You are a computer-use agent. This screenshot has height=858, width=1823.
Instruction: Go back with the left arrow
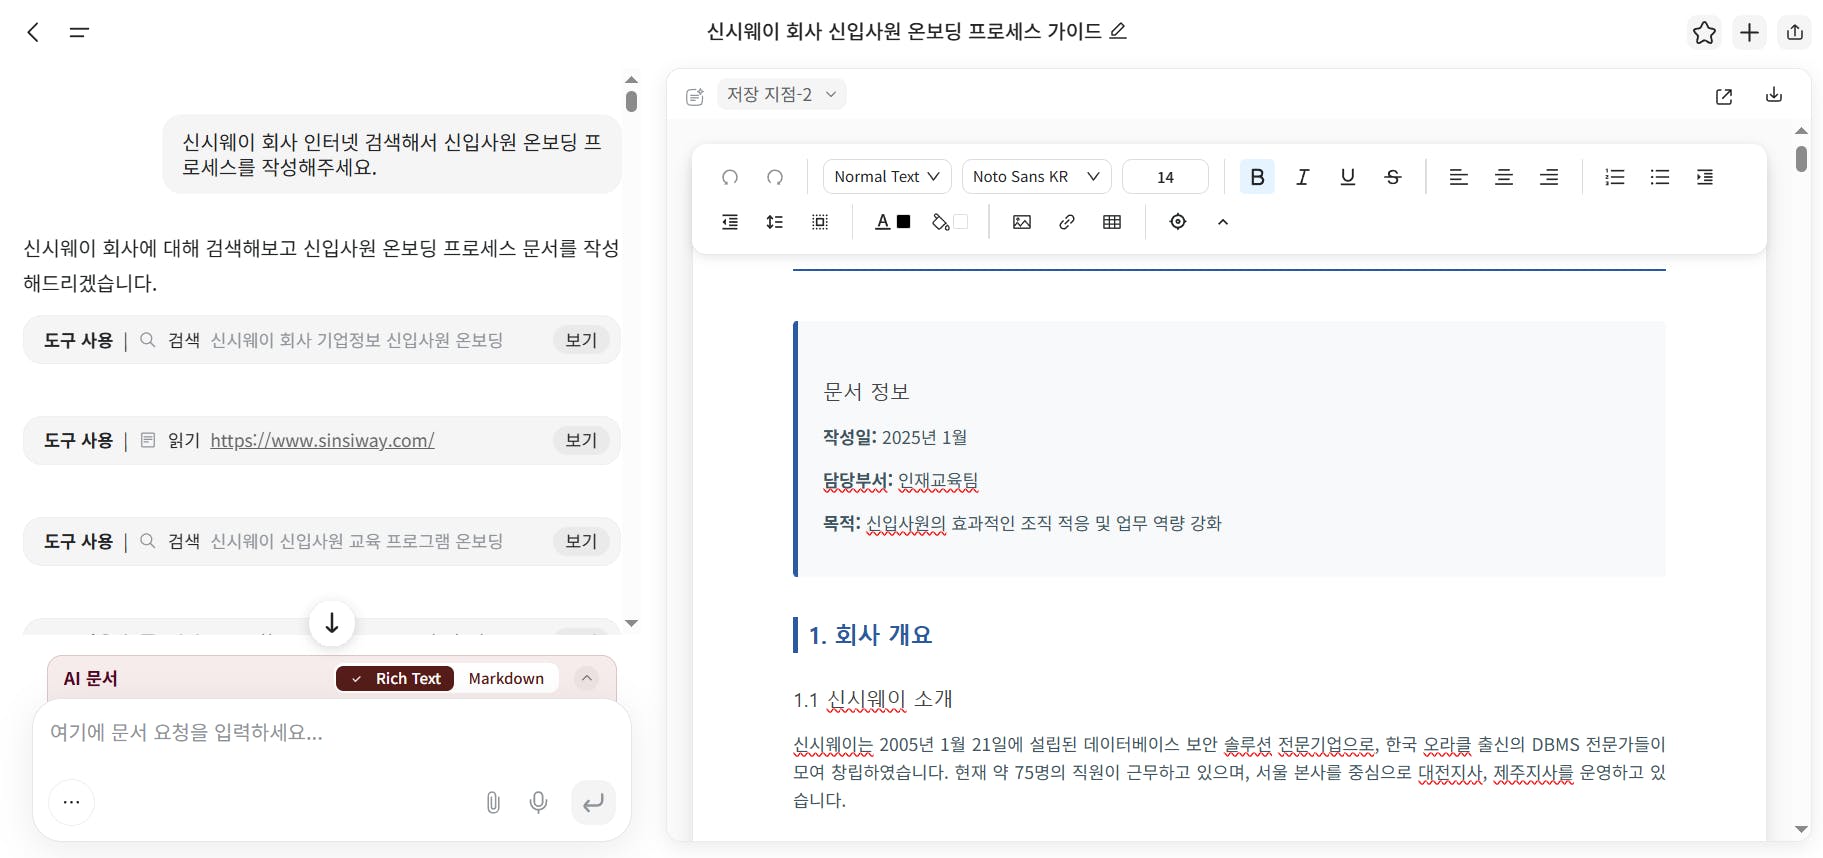(x=33, y=32)
